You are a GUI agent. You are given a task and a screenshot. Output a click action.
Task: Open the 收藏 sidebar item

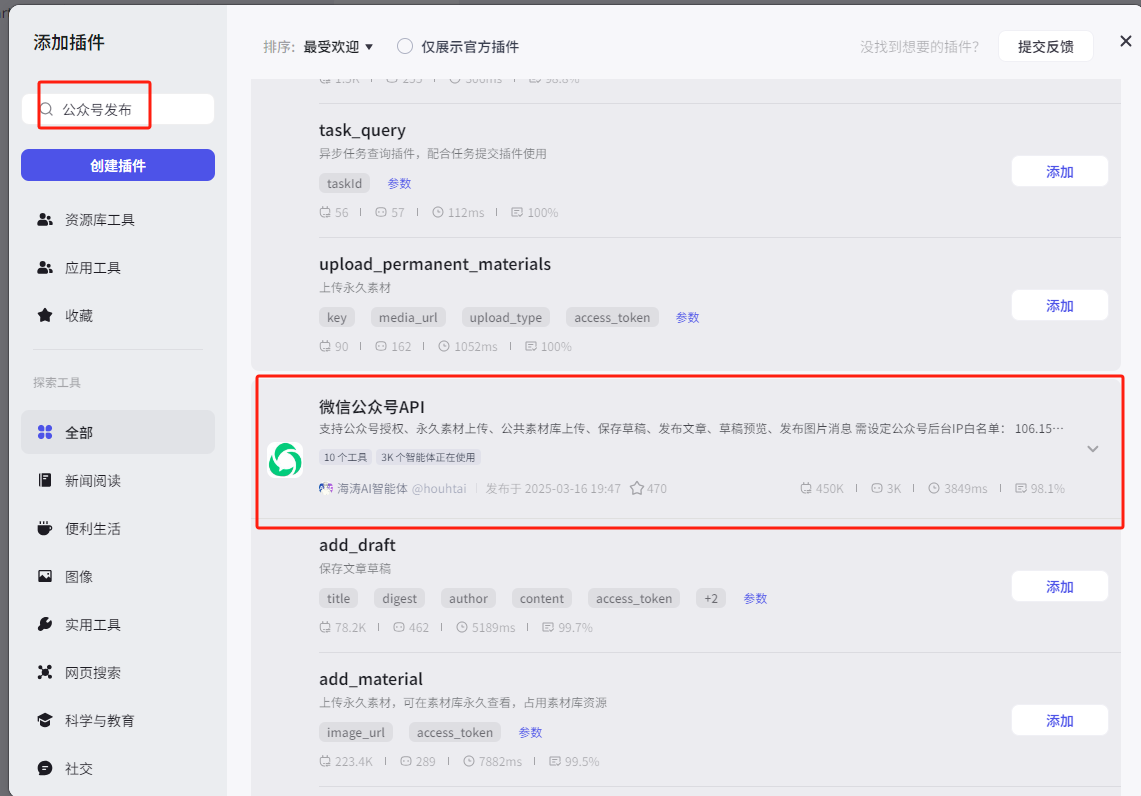tap(118, 316)
